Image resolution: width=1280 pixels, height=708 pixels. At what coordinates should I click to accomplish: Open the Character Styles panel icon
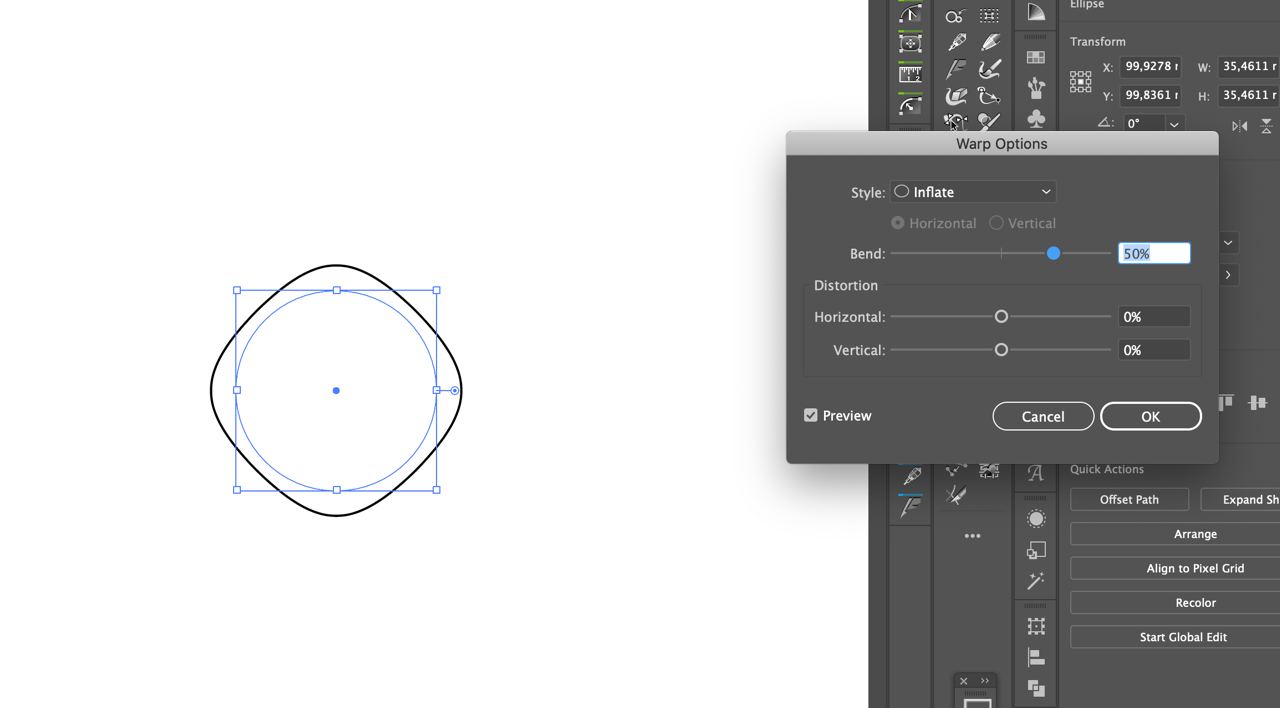[1036, 473]
